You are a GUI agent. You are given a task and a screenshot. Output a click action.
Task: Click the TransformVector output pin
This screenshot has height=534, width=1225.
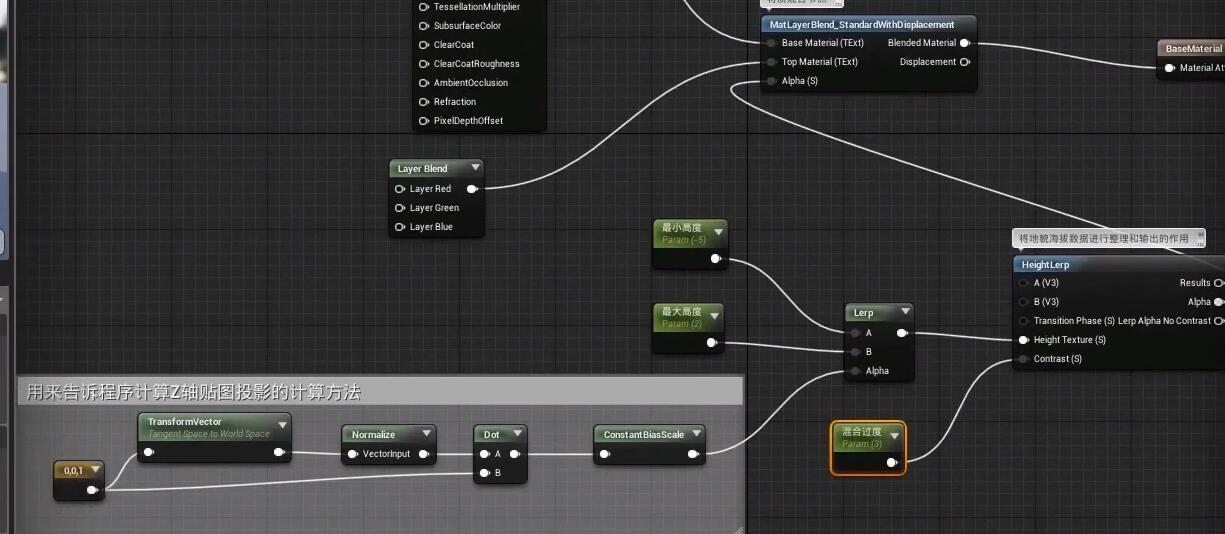(x=279, y=452)
